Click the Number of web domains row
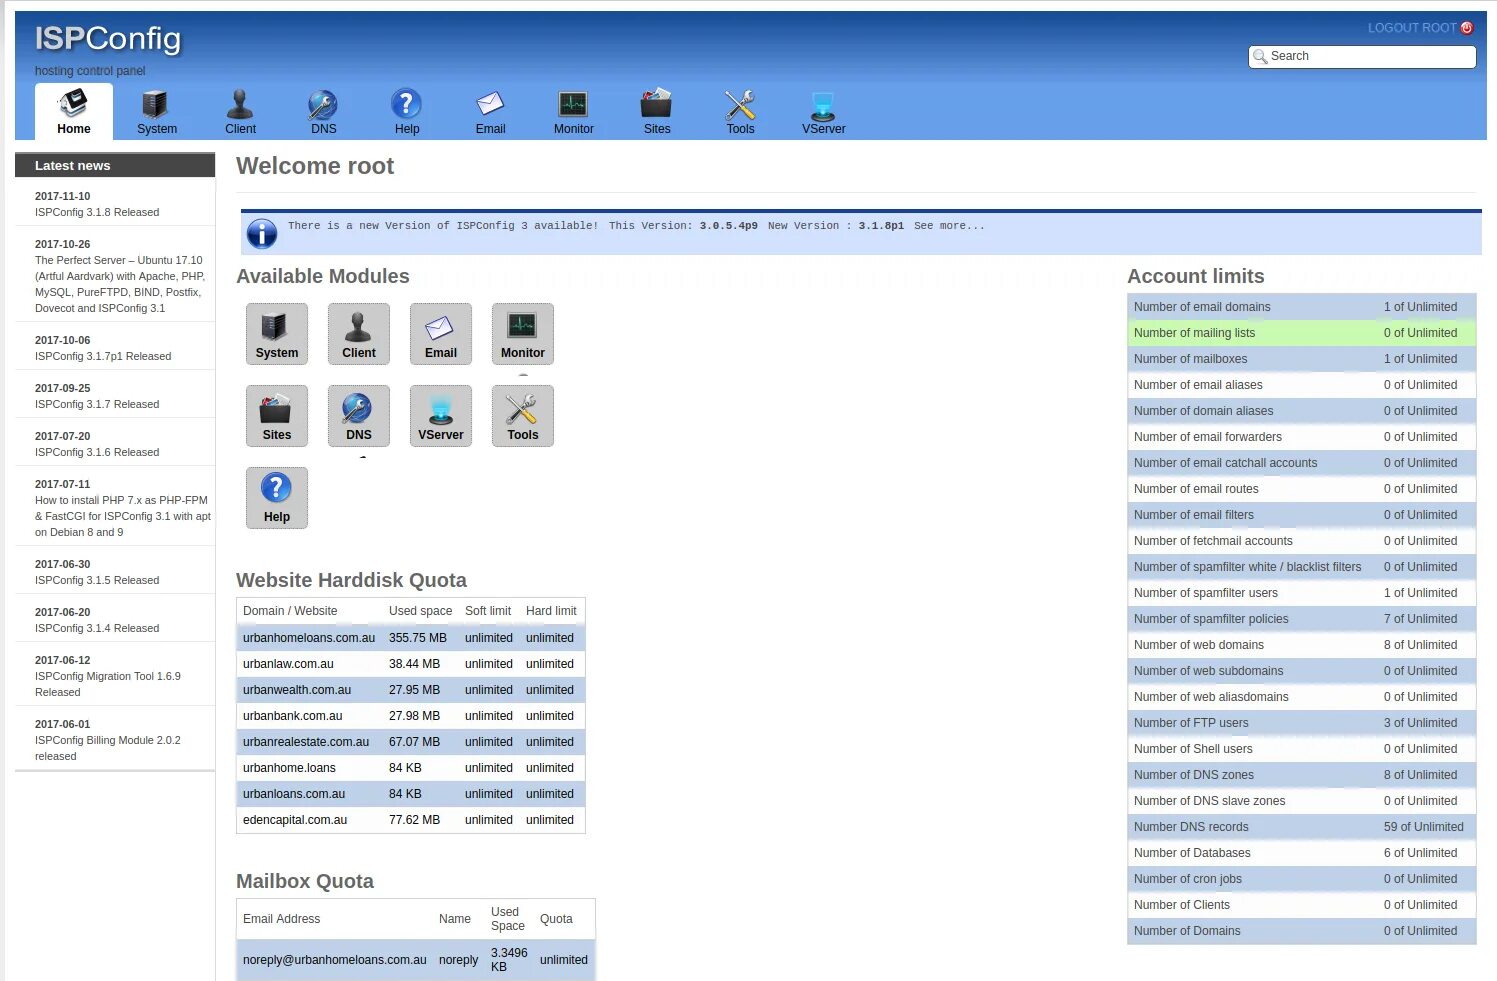This screenshot has height=981, width=1497. (1301, 645)
